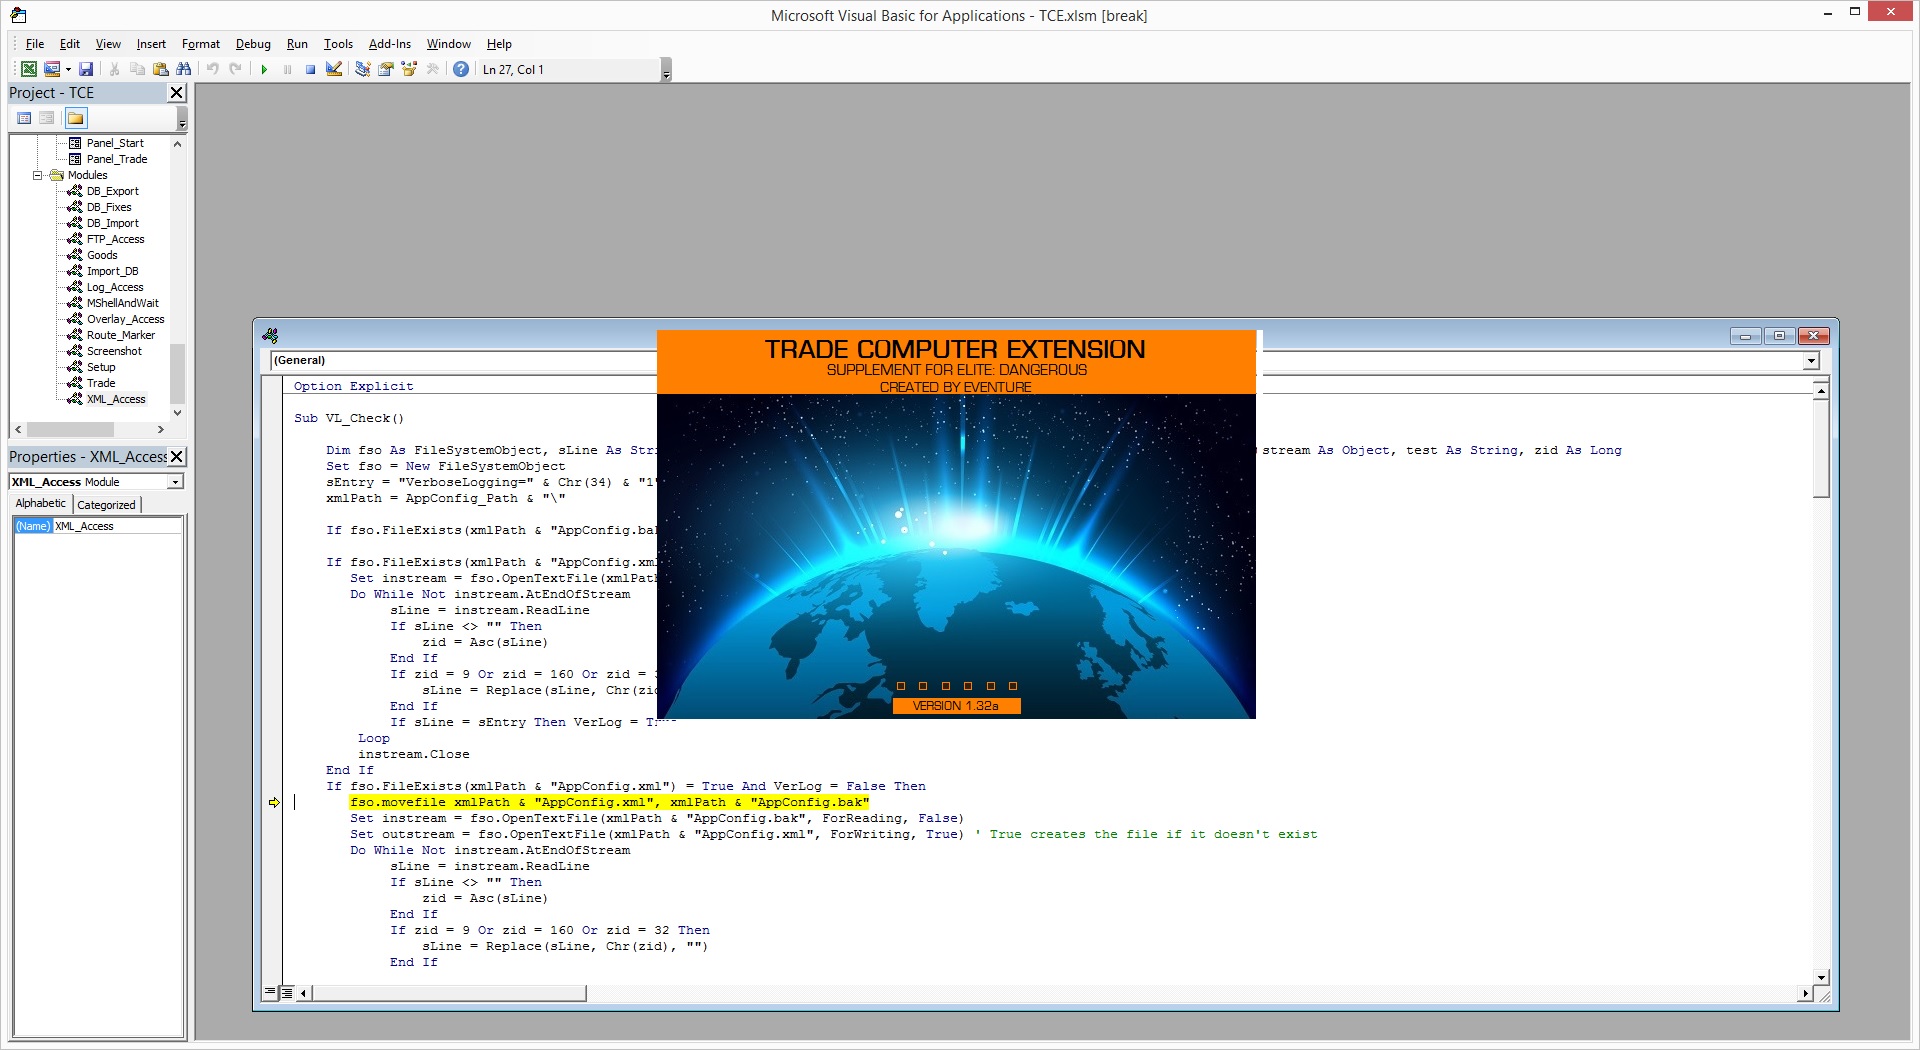Open the standard toolbar options arrow

coord(667,70)
